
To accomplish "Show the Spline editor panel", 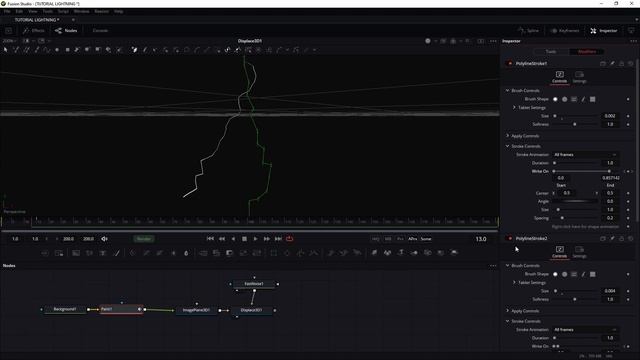I will [x=529, y=31].
